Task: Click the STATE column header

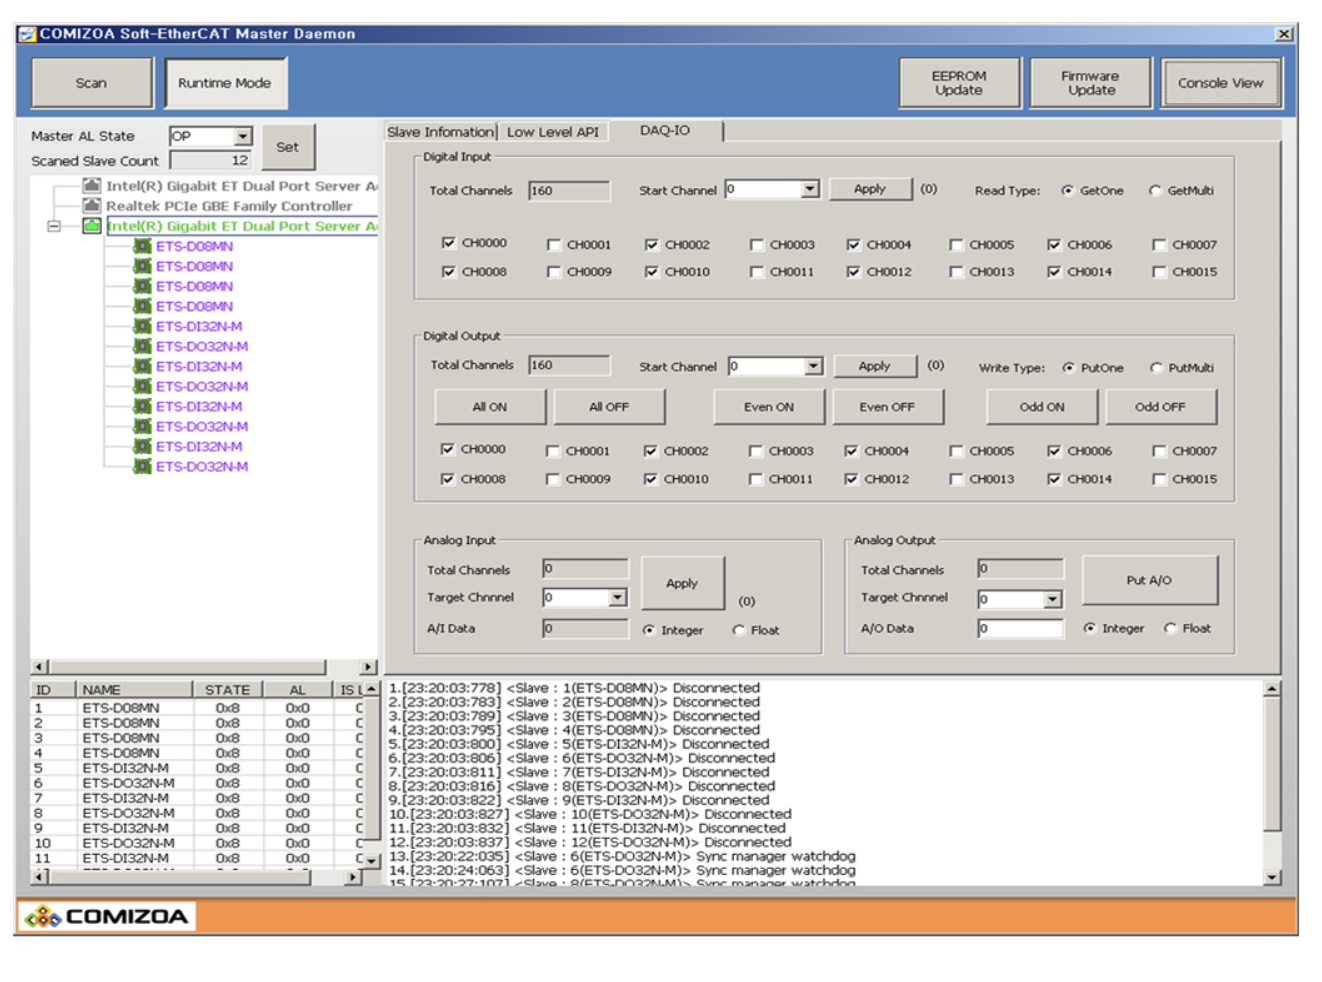Action: (227, 689)
